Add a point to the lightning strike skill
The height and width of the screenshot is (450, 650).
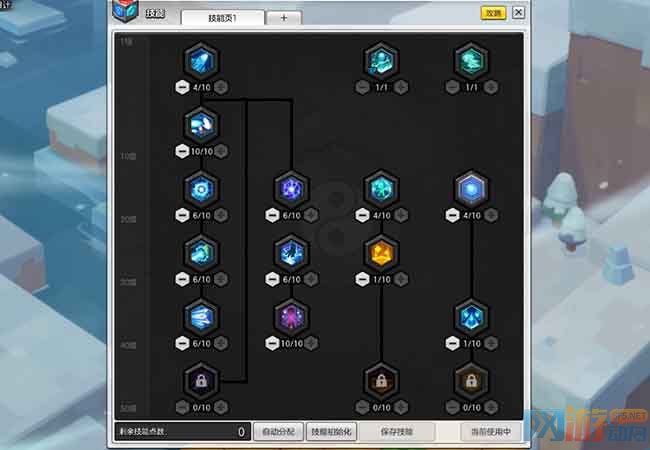pyautogui.click(x=311, y=279)
